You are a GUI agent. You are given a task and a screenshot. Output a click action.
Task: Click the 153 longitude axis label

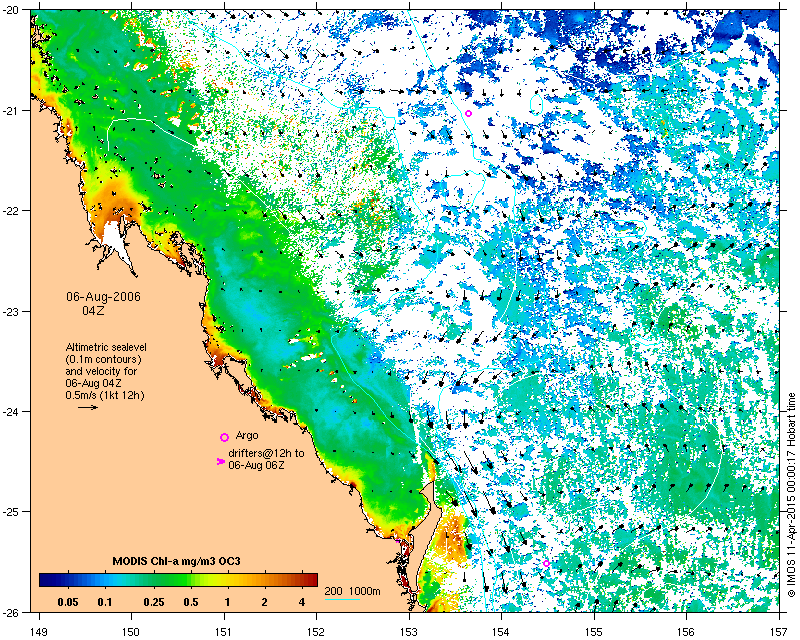pyautogui.click(x=409, y=632)
